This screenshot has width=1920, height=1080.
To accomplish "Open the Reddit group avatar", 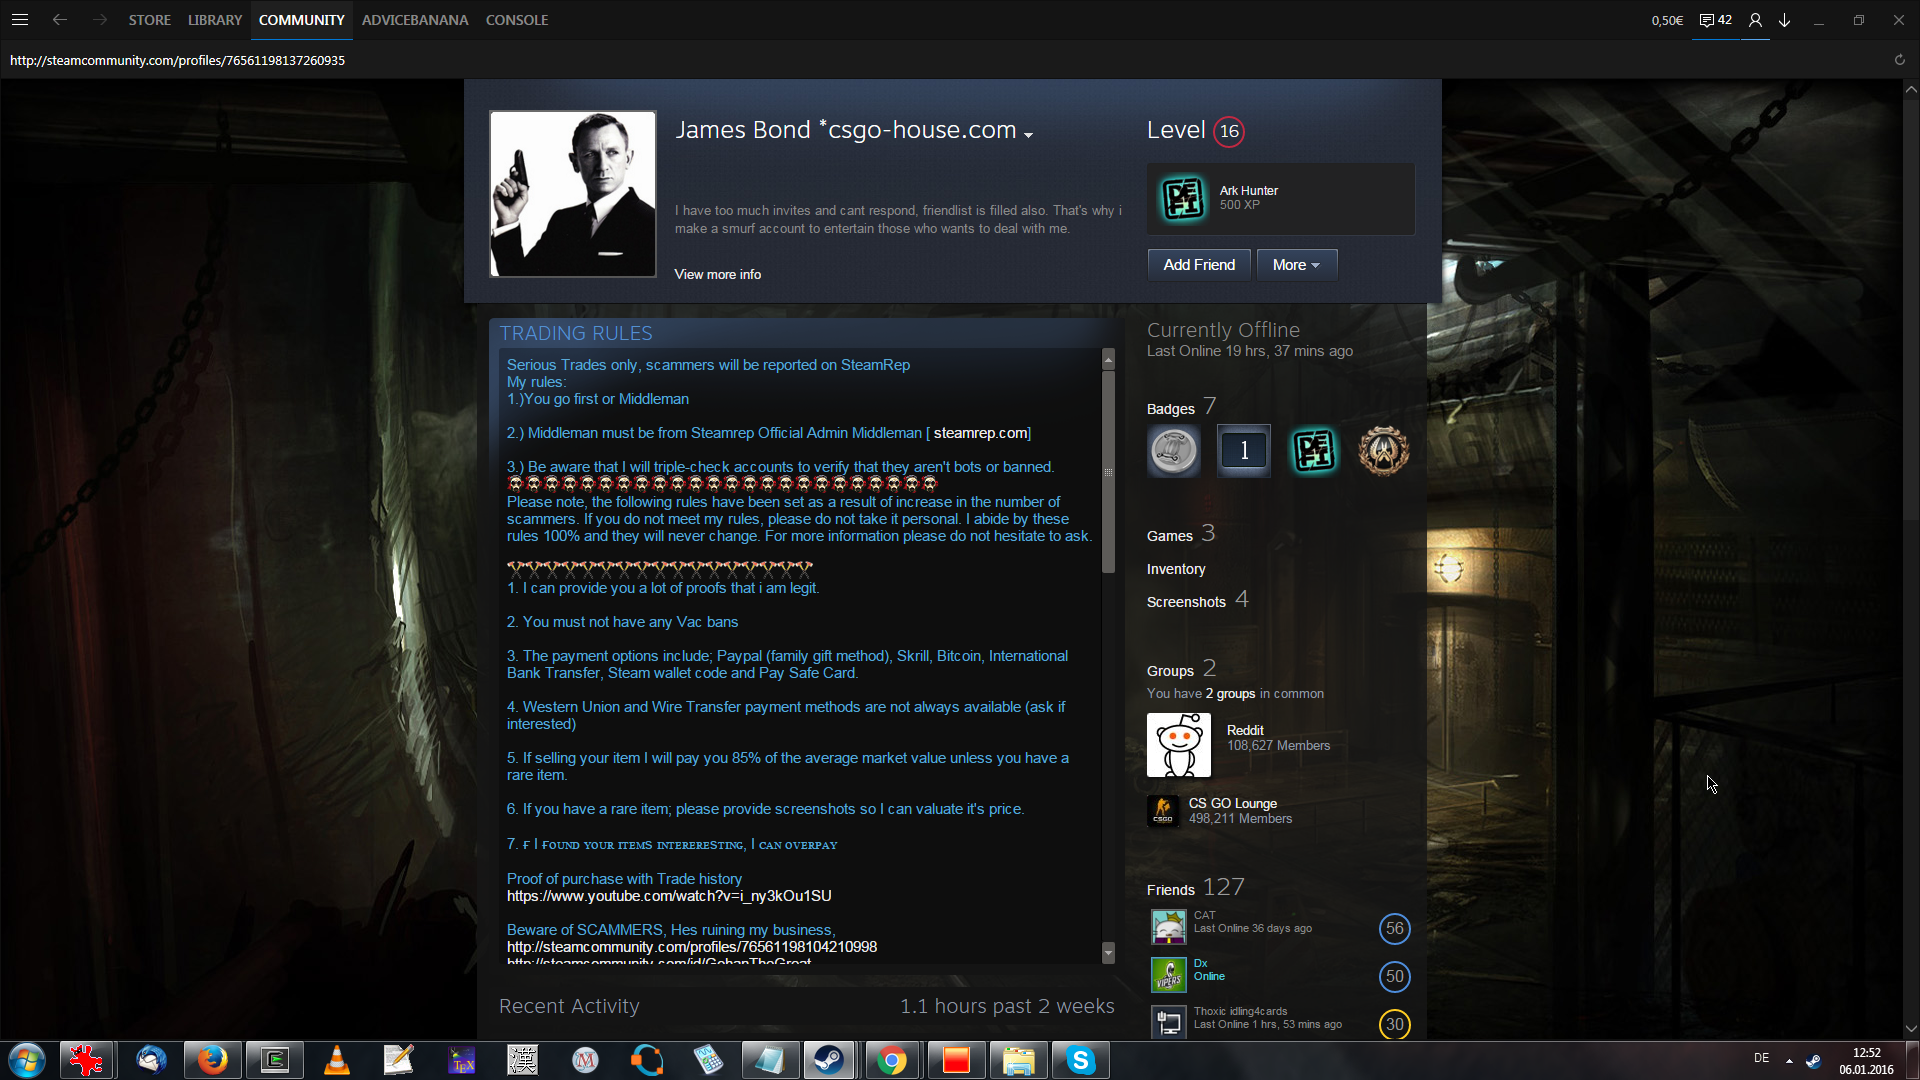I will 1178,745.
